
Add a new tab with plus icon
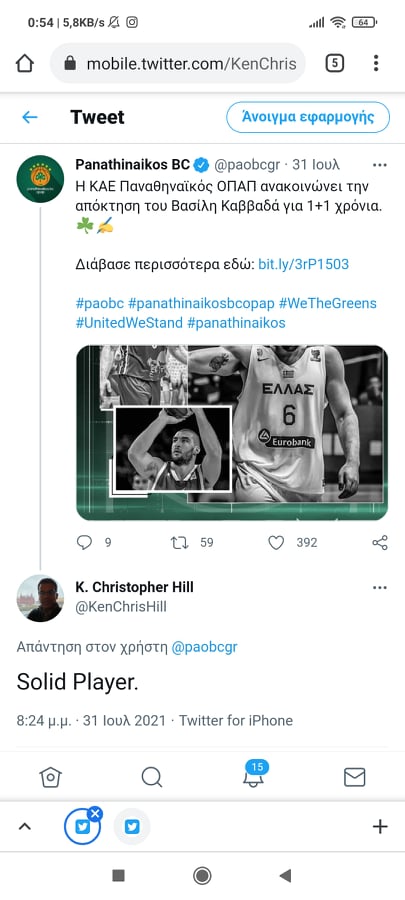[x=380, y=827]
